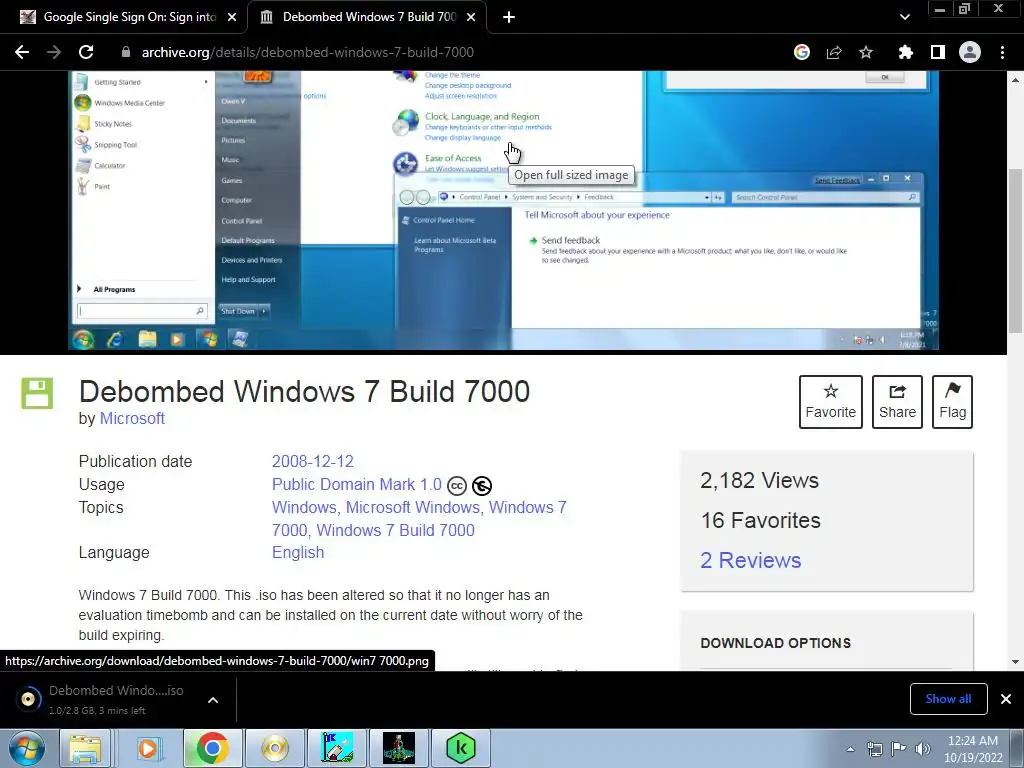Open the Action Center flag icon
Viewport: 1024px width, 768px height.
pyautogui.click(x=899, y=749)
